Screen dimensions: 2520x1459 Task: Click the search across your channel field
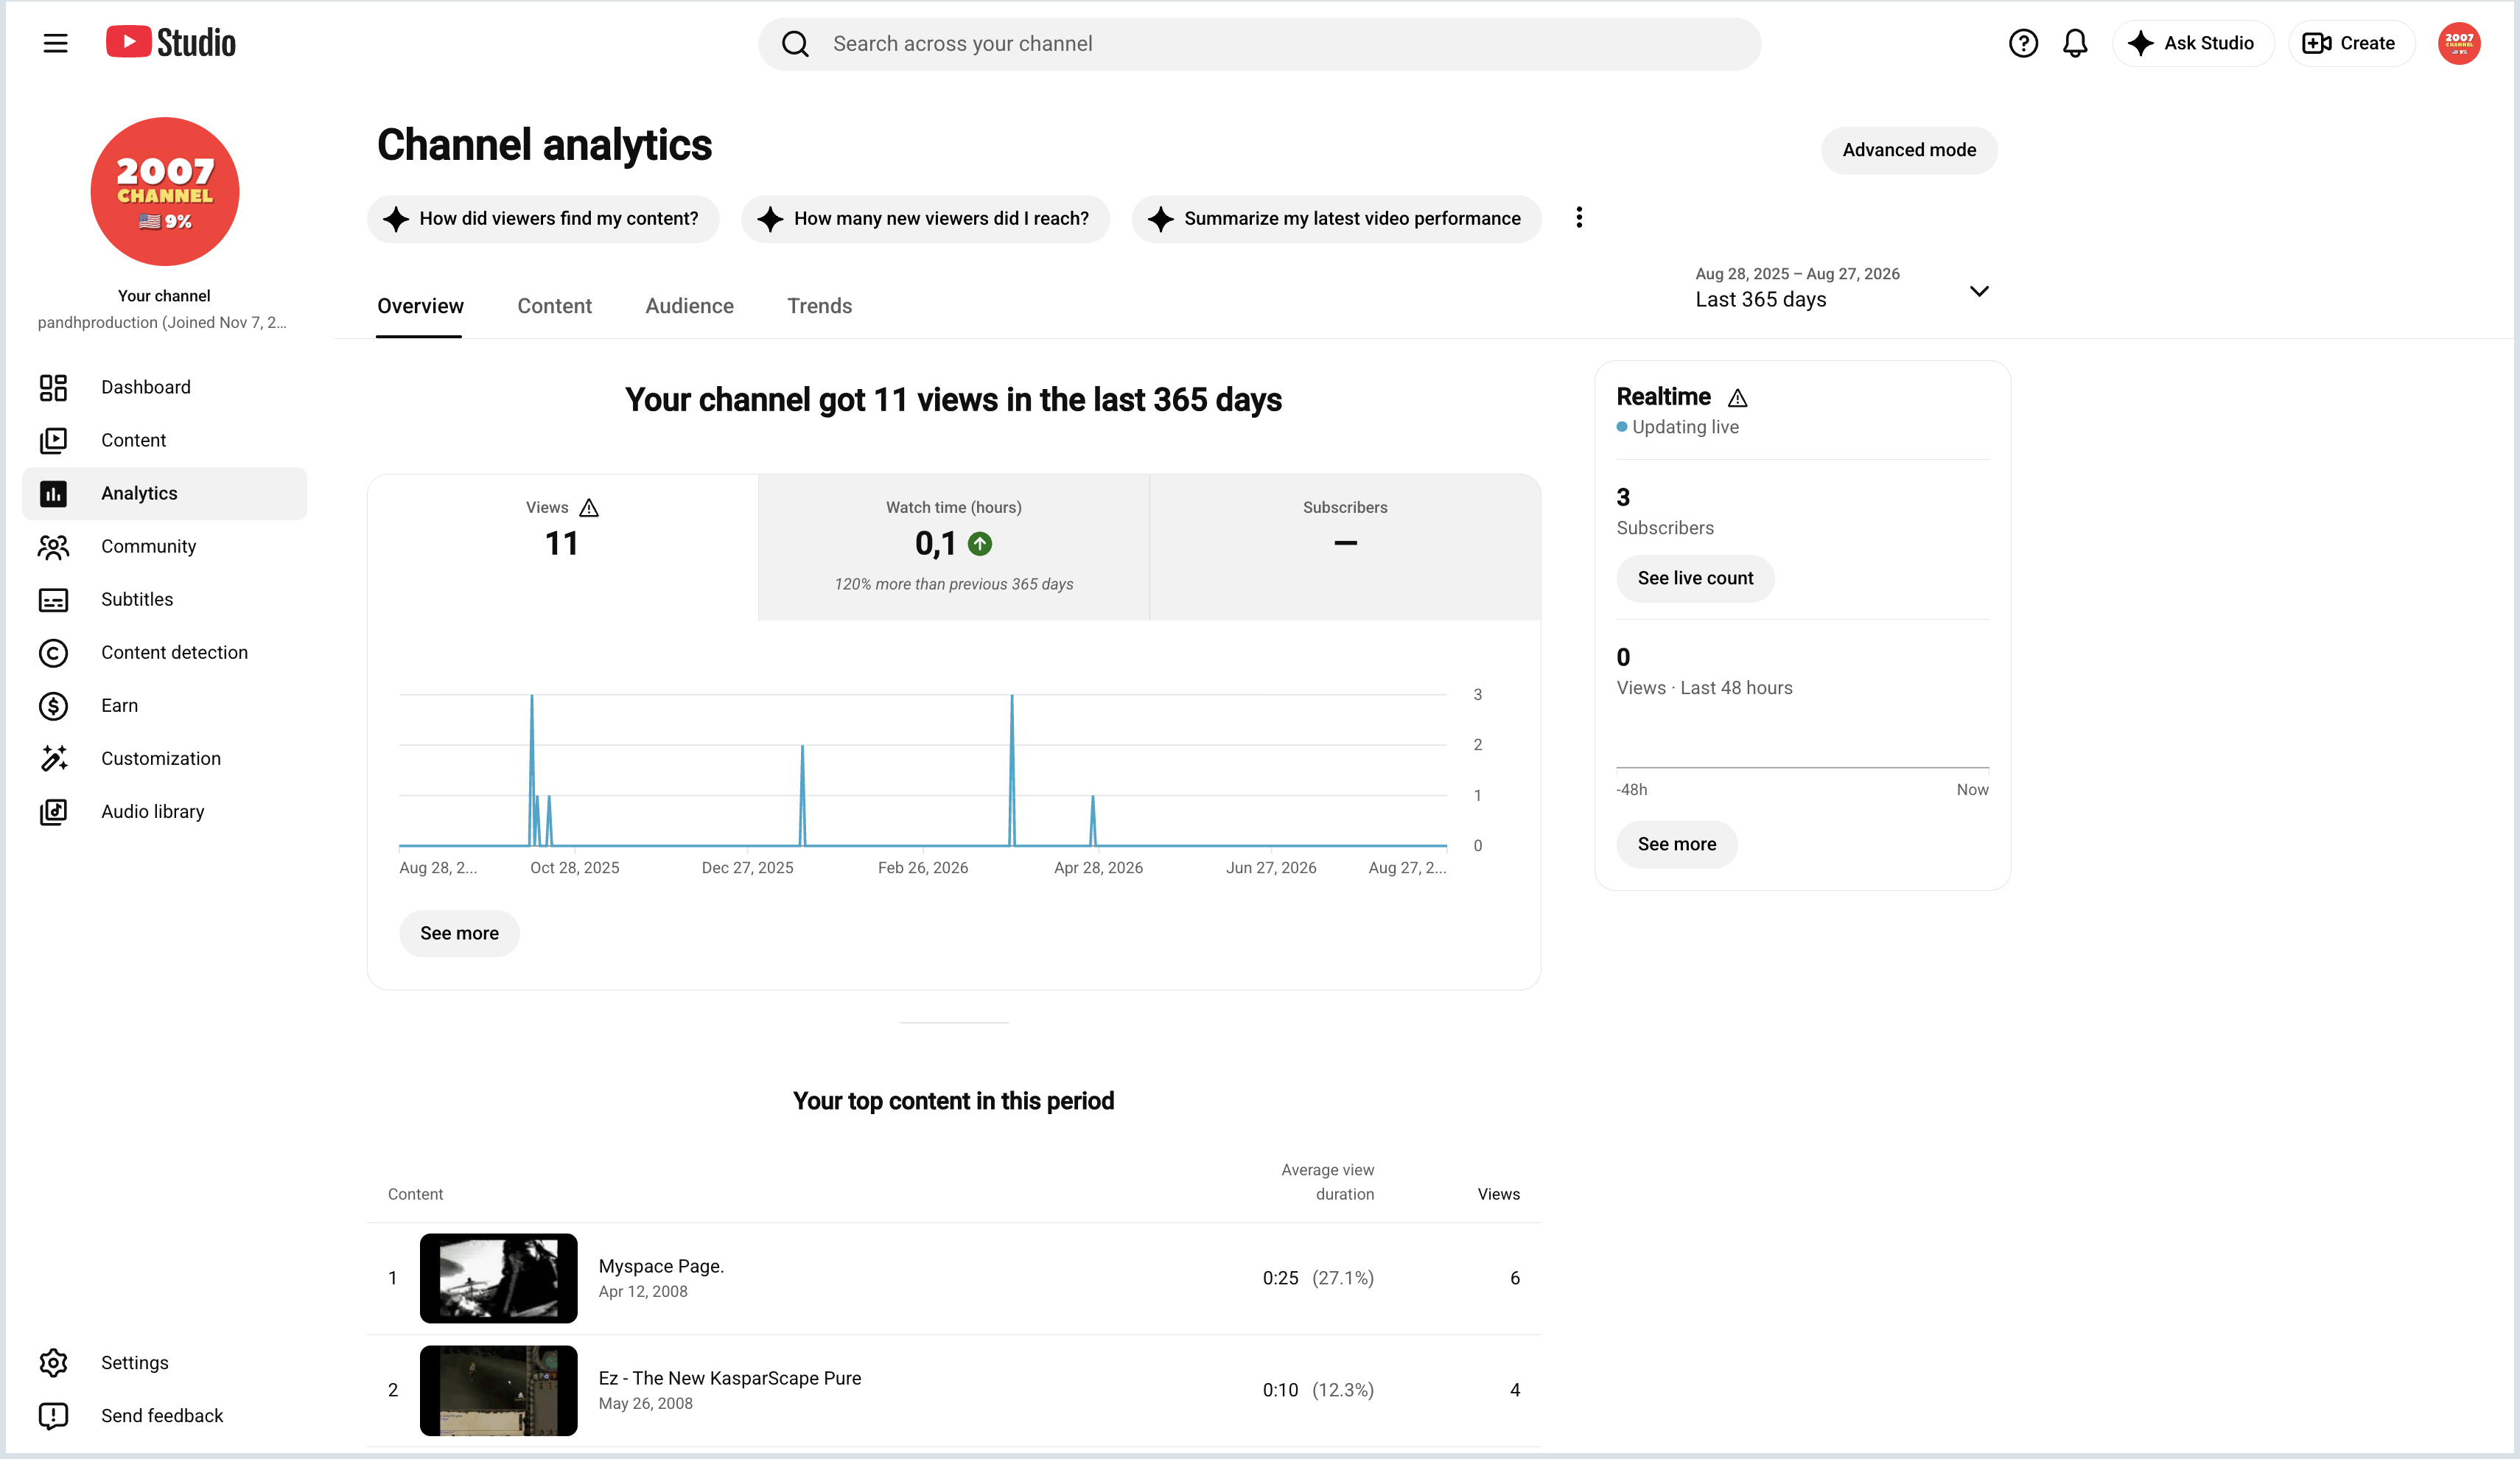tap(1259, 44)
